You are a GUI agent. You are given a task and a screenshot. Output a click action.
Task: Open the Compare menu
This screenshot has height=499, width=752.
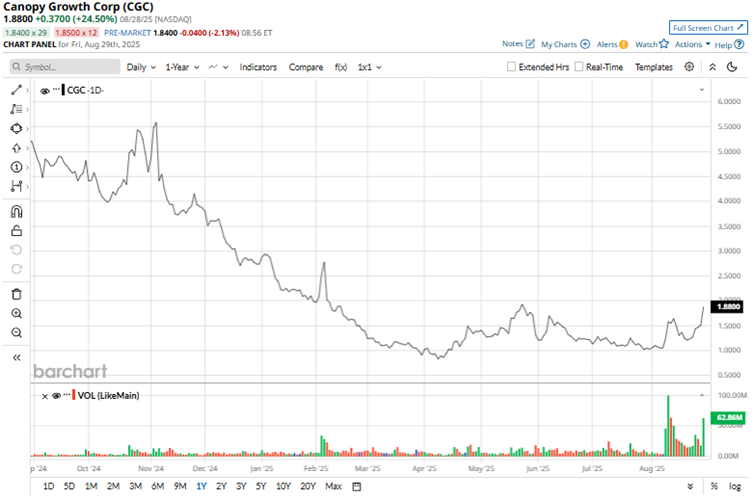pos(306,67)
